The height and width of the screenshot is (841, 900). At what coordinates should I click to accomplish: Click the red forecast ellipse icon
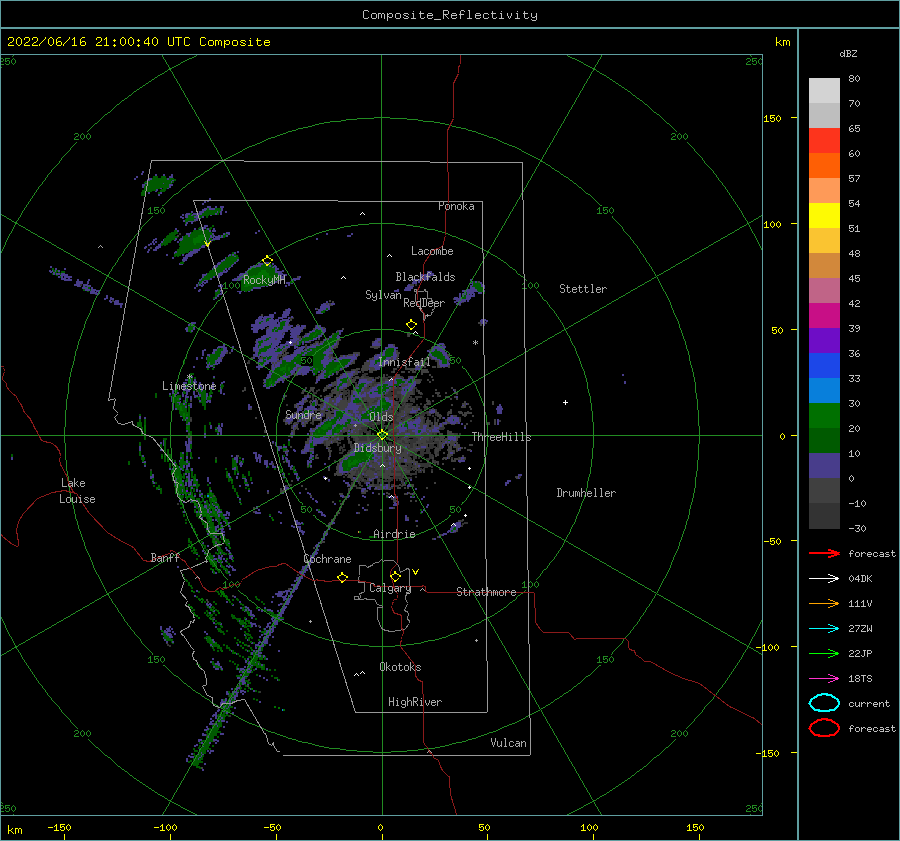[x=824, y=728]
